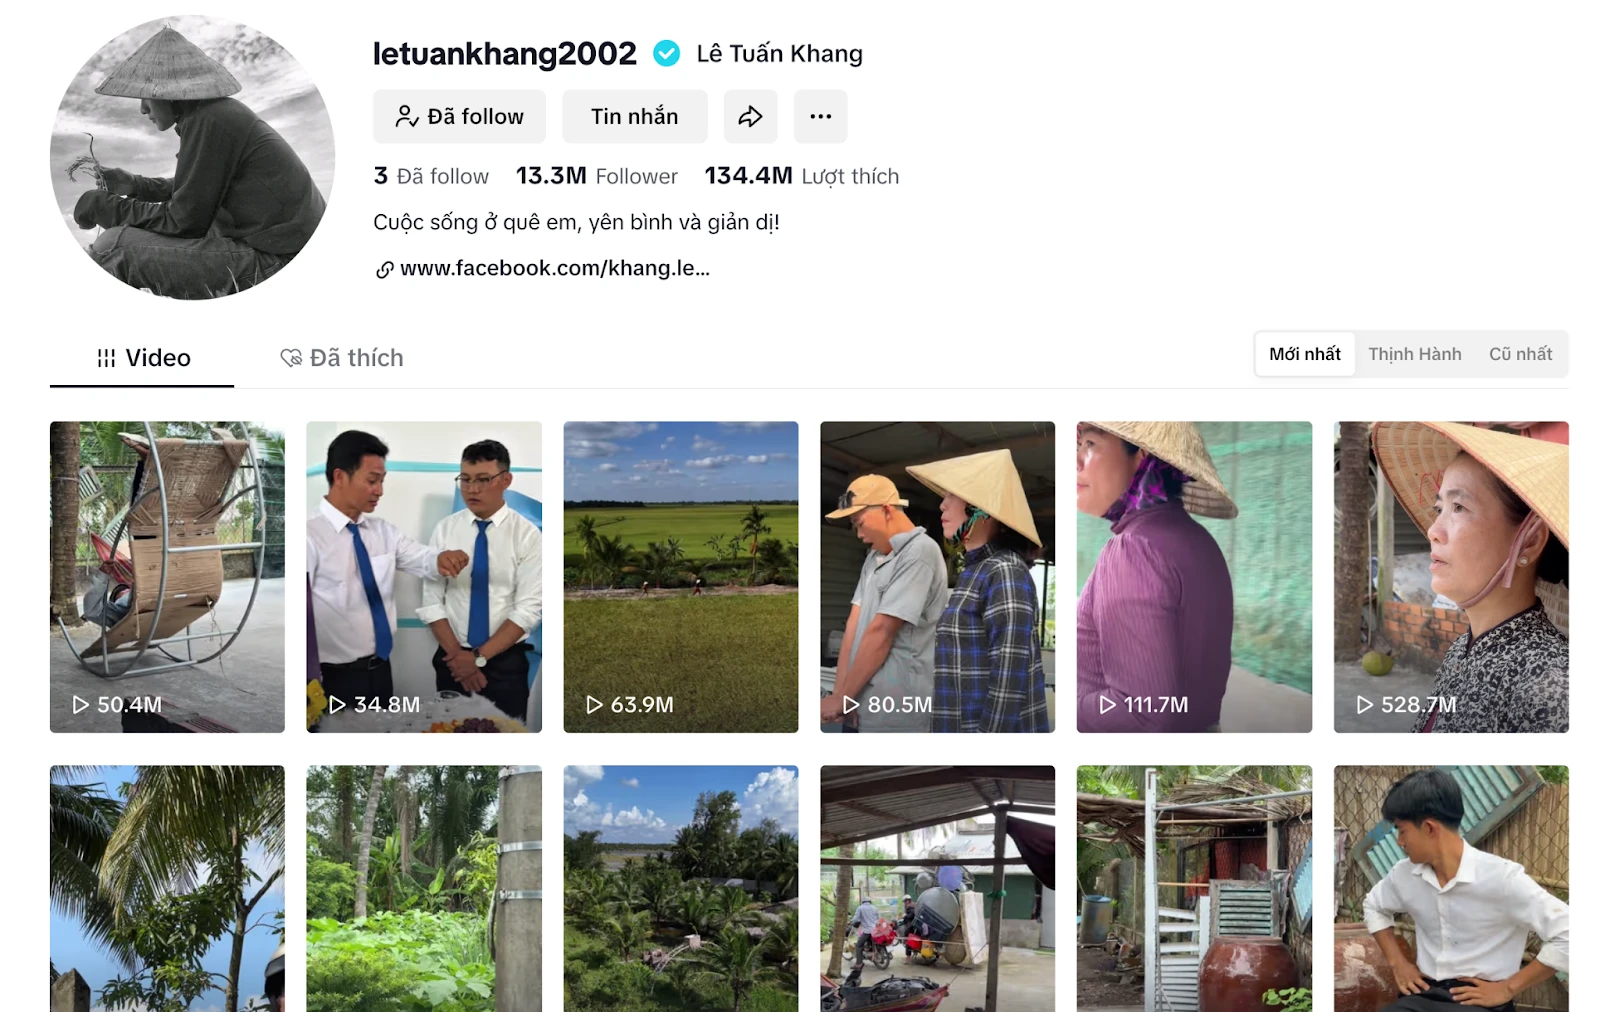
Task: Open the rice field video with 63.9M views
Action: (x=681, y=577)
